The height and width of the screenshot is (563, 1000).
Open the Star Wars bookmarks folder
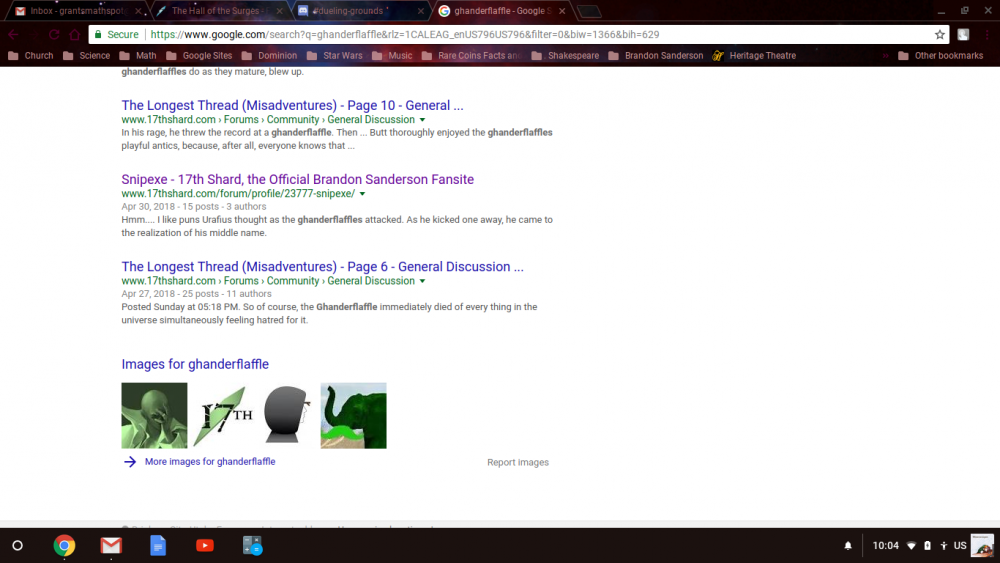[x=334, y=55]
